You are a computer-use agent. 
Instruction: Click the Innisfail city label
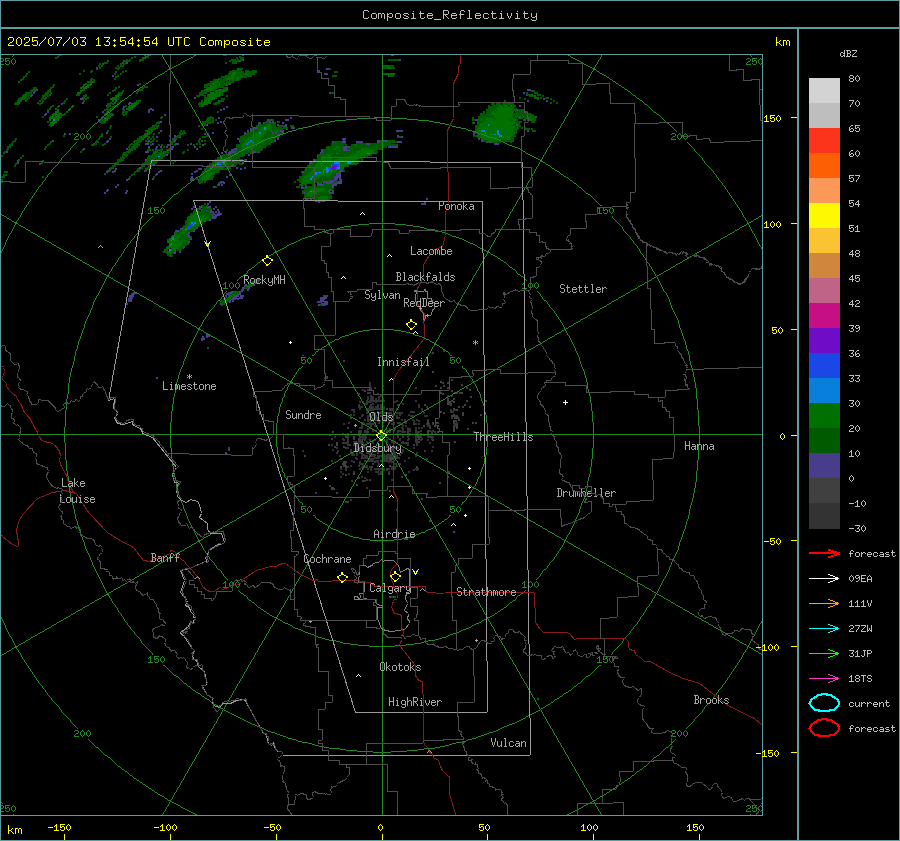coord(403,362)
